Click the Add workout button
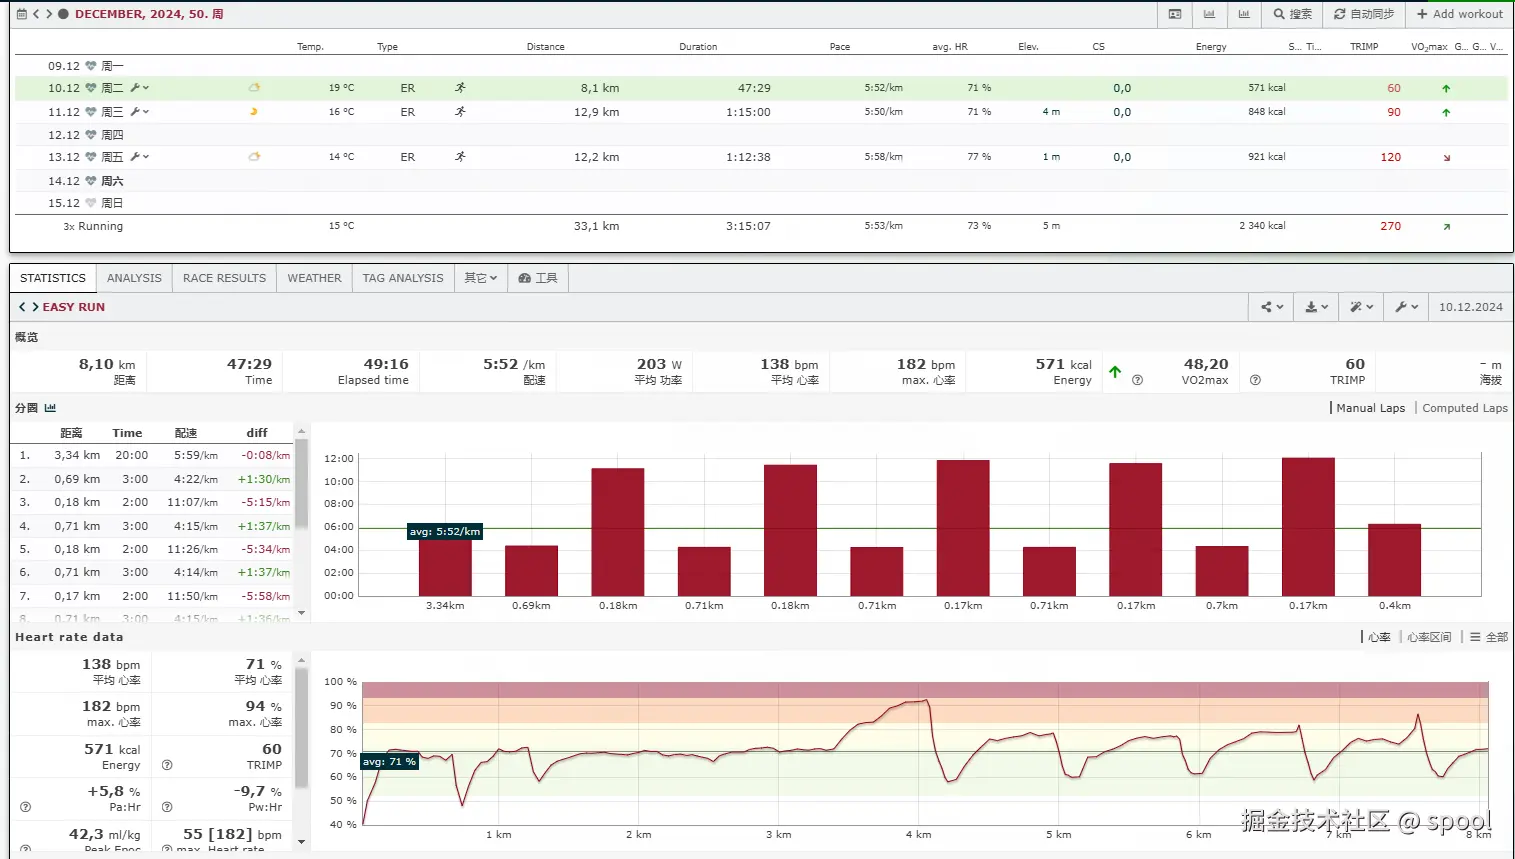The height and width of the screenshot is (859, 1515). (x=1459, y=14)
